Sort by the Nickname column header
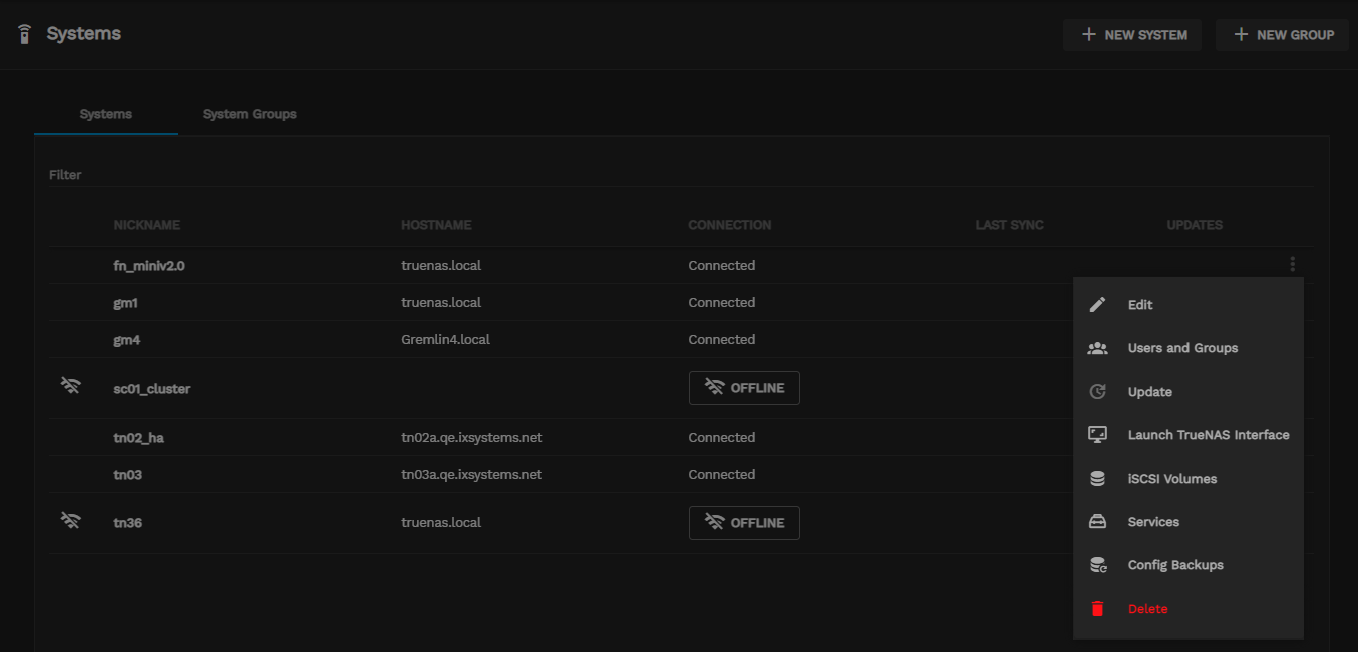The image size is (1358, 652). pos(147,225)
